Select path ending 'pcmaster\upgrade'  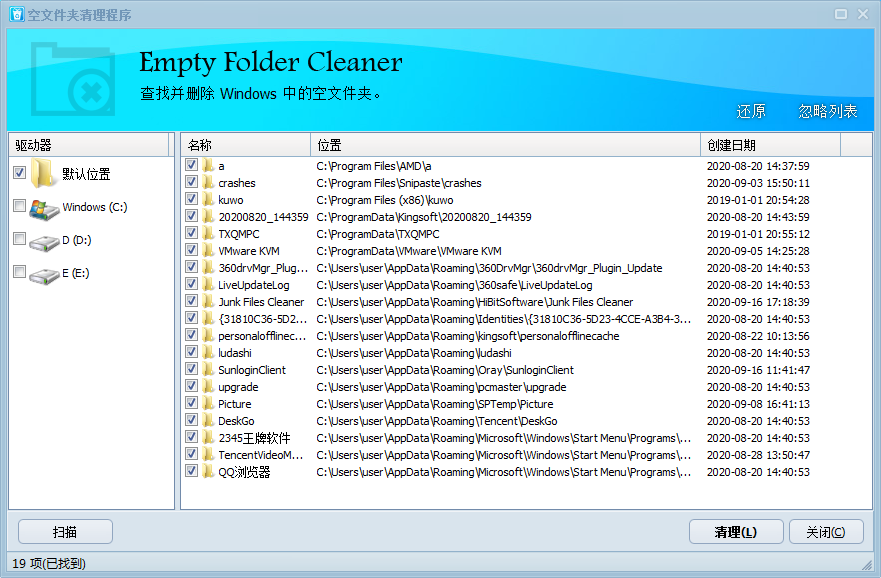[x=441, y=387]
